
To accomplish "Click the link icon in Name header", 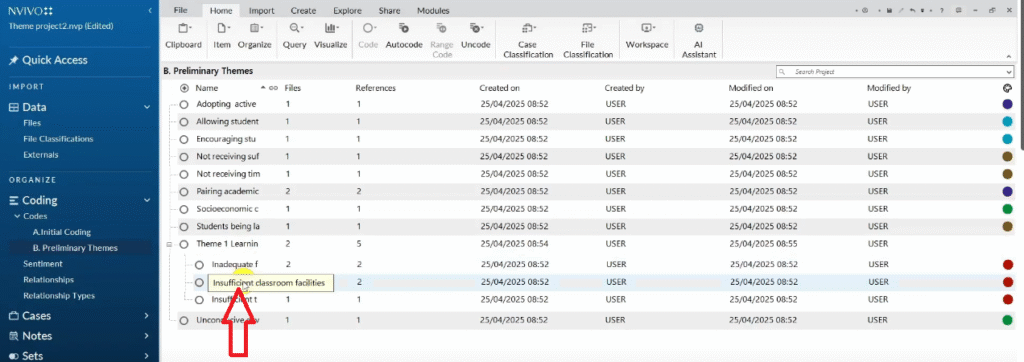I will click(273, 88).
